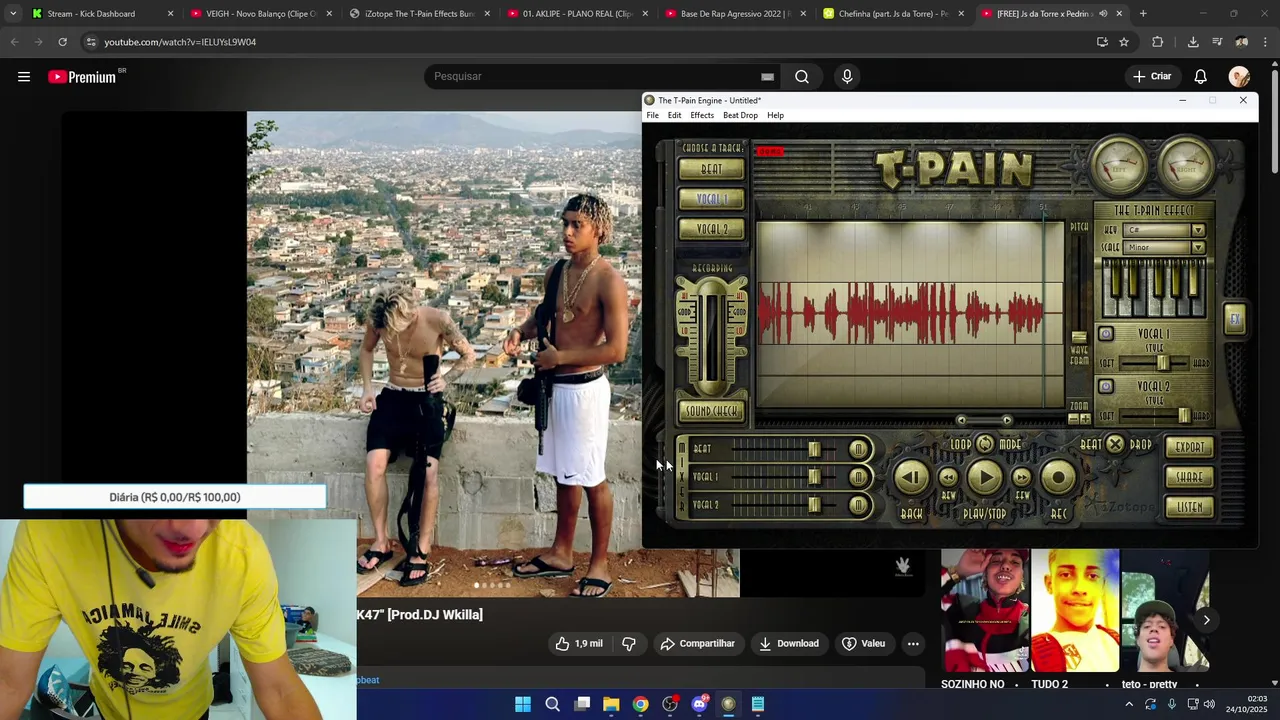This screenshot has width=1280, height=720.
Task: Open the Key dropdown showing C#
Action: (1165, 230)
